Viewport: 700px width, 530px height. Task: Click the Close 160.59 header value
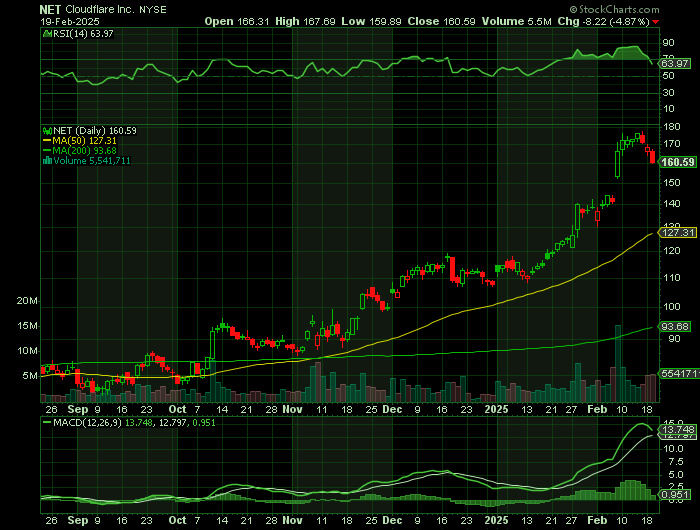click(441, 21)
